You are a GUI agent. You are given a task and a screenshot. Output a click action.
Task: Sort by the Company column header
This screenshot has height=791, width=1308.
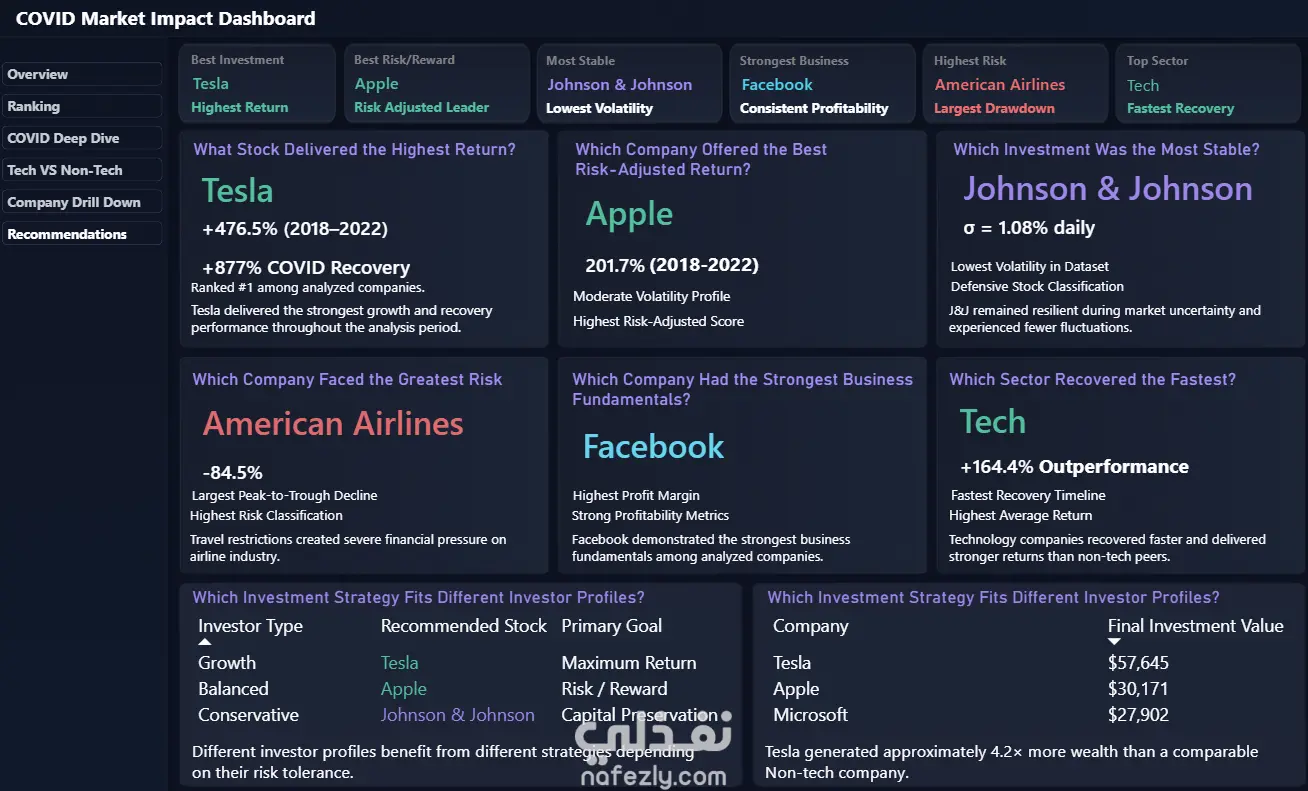coord(811,626)
